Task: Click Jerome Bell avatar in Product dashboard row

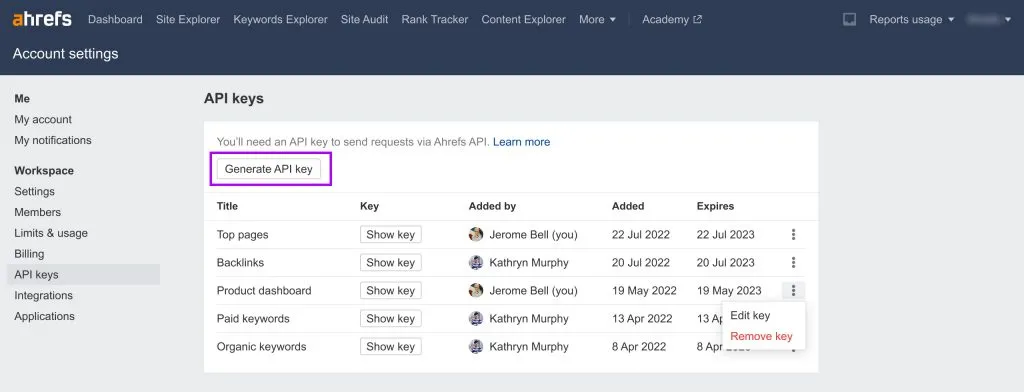Action: [476, 290]
